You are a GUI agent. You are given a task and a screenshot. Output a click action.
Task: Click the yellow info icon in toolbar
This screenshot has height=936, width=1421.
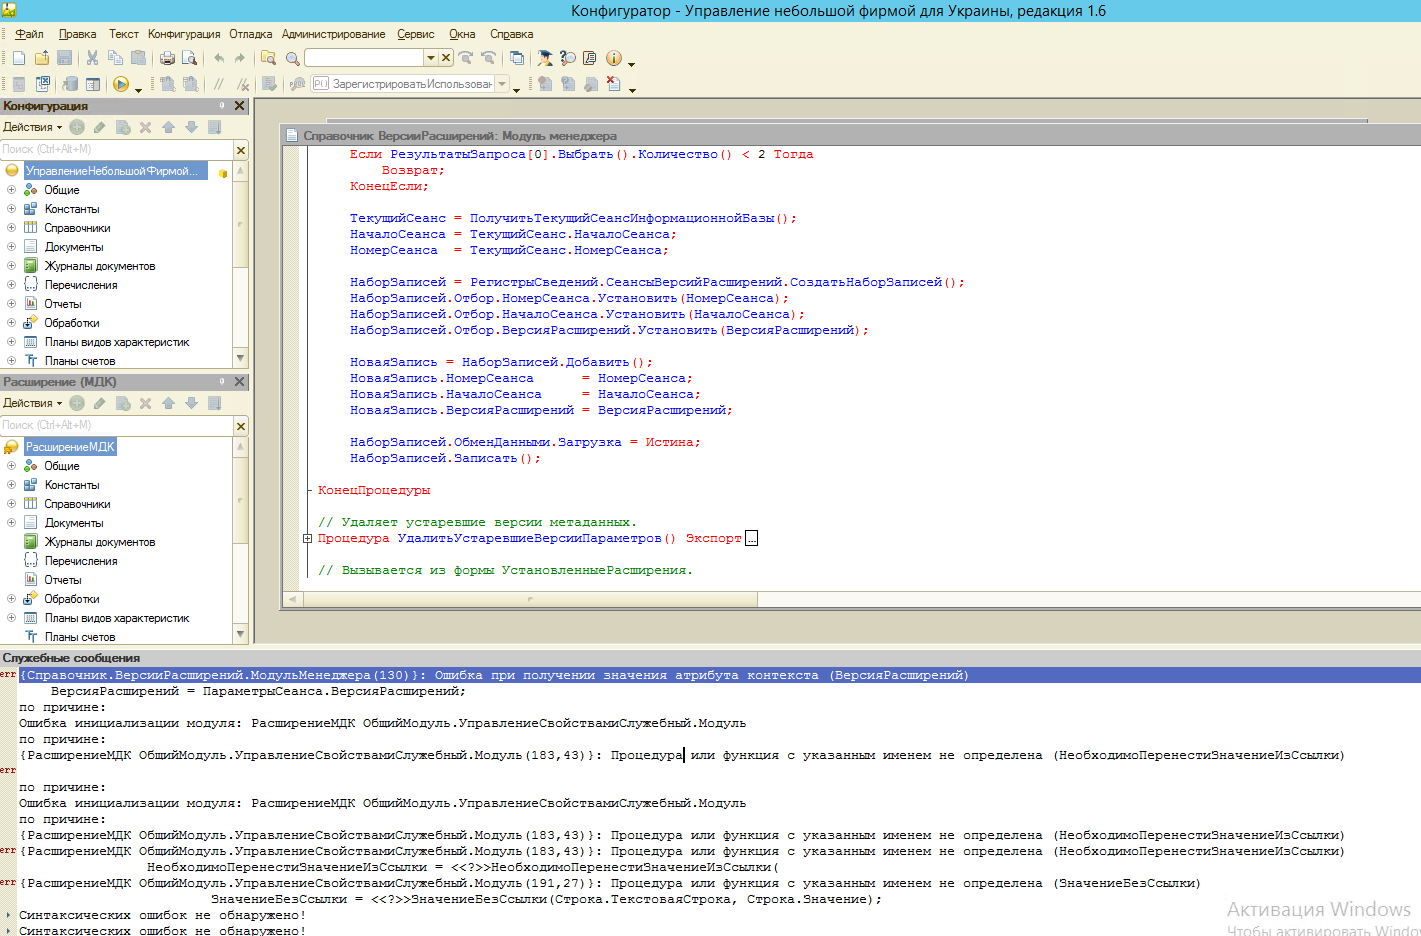pyautogui.click(x=614, y=58)
